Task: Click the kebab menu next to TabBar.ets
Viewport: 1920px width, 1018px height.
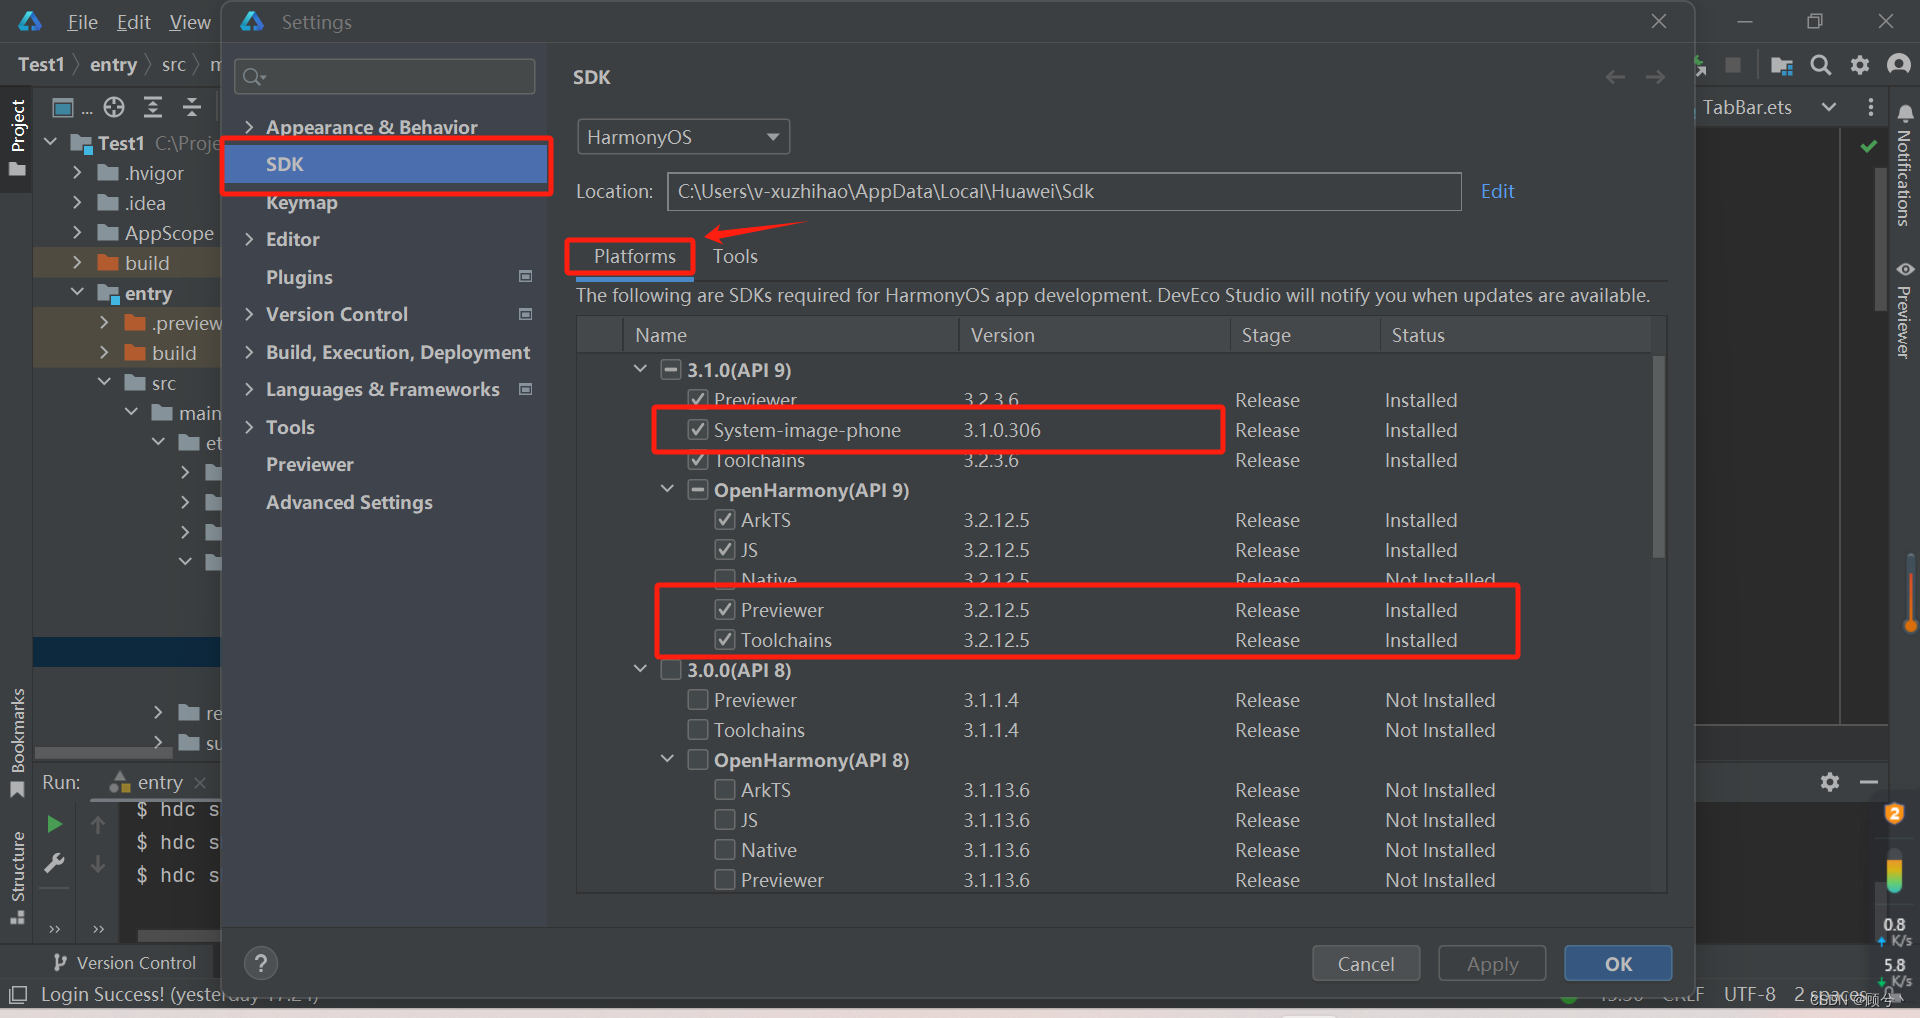Action: pos(1871,107)
